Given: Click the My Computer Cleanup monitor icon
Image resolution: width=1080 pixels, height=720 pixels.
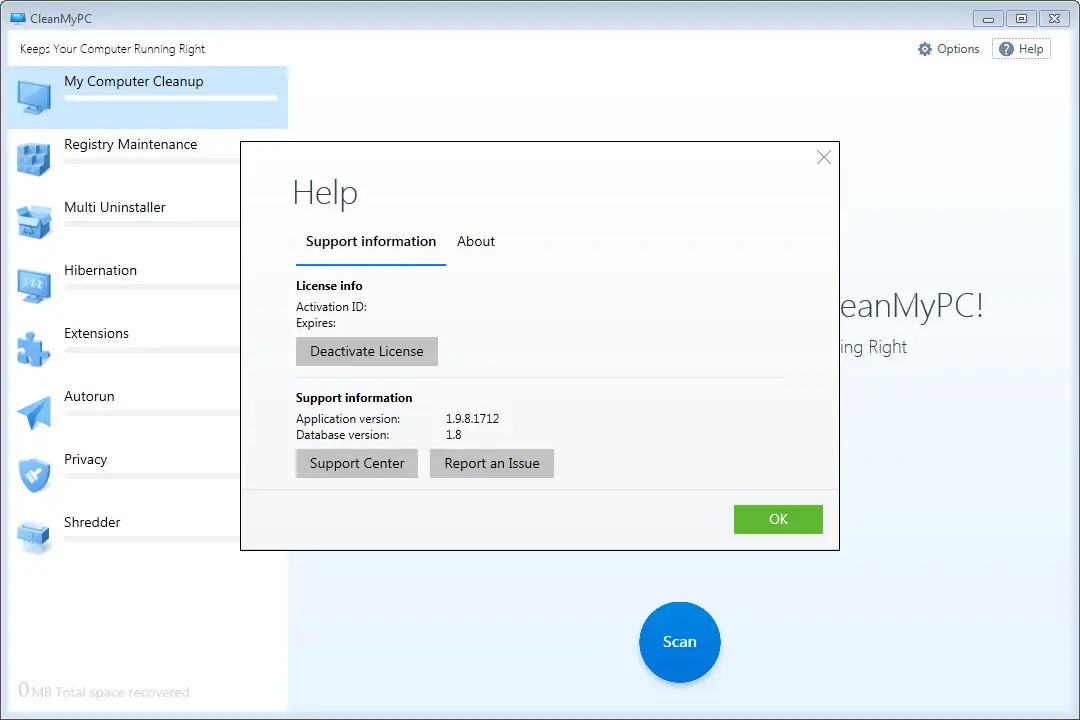Looking at the screenshot, I should tap(34, 97).
